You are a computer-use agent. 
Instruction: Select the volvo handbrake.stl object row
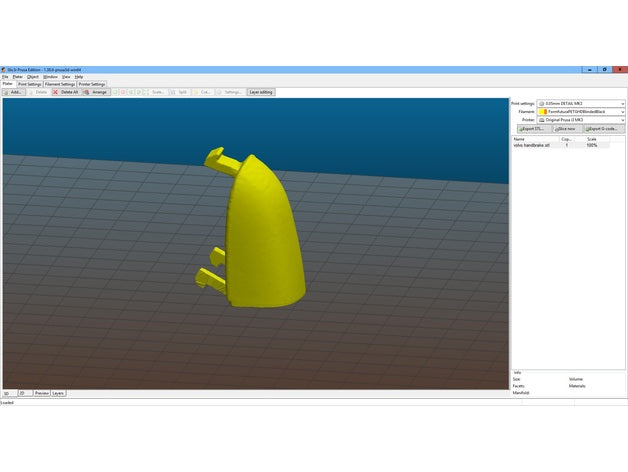[561, 145]
